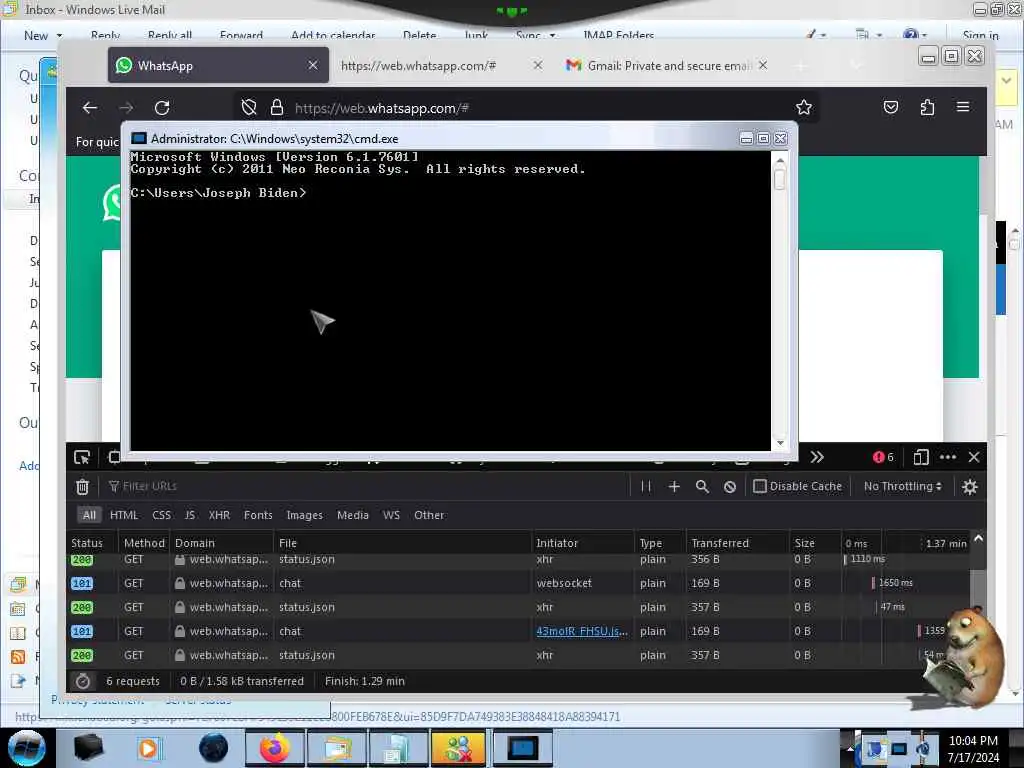The height and width of the screenshot is (768, 1024).
Task: Filter network by Other
Action: tap(429, 515)
